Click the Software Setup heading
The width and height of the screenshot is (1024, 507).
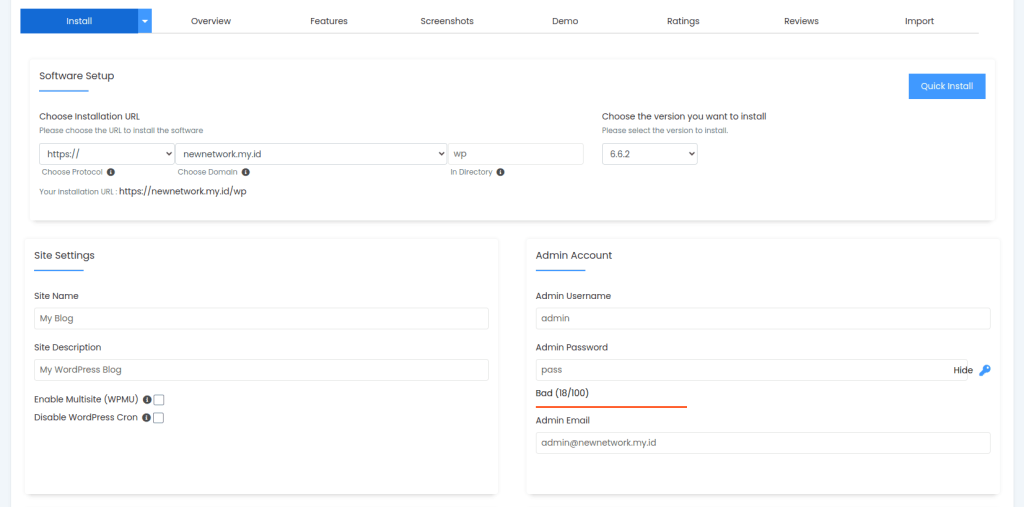[x=76, y=76]
